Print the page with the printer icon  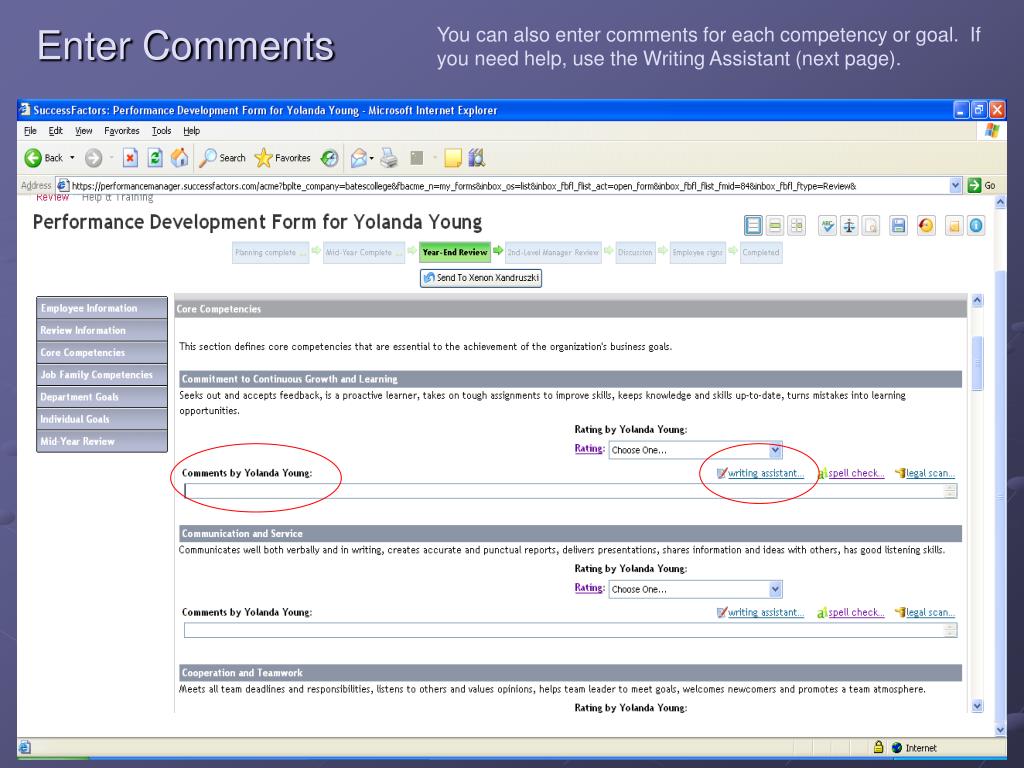(389, 158)
